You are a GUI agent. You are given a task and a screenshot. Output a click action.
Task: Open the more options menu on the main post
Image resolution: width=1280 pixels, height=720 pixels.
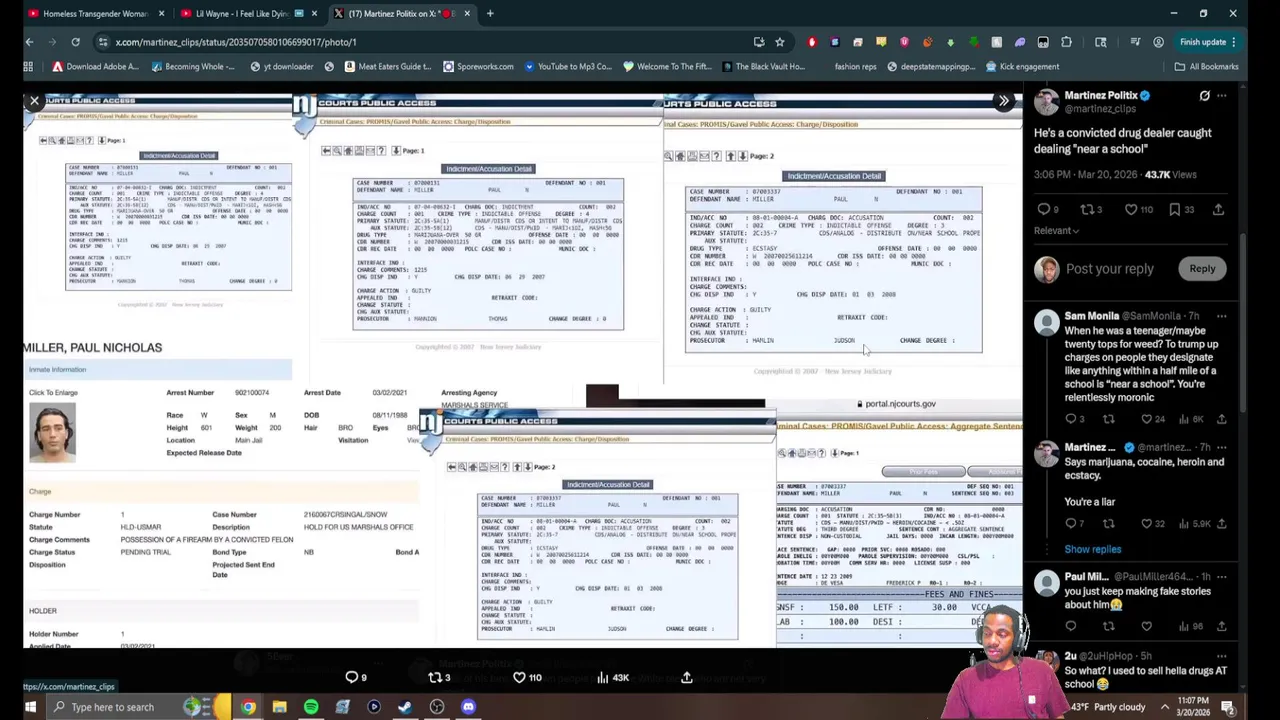pyautogui.click(x=1221, y=96)
